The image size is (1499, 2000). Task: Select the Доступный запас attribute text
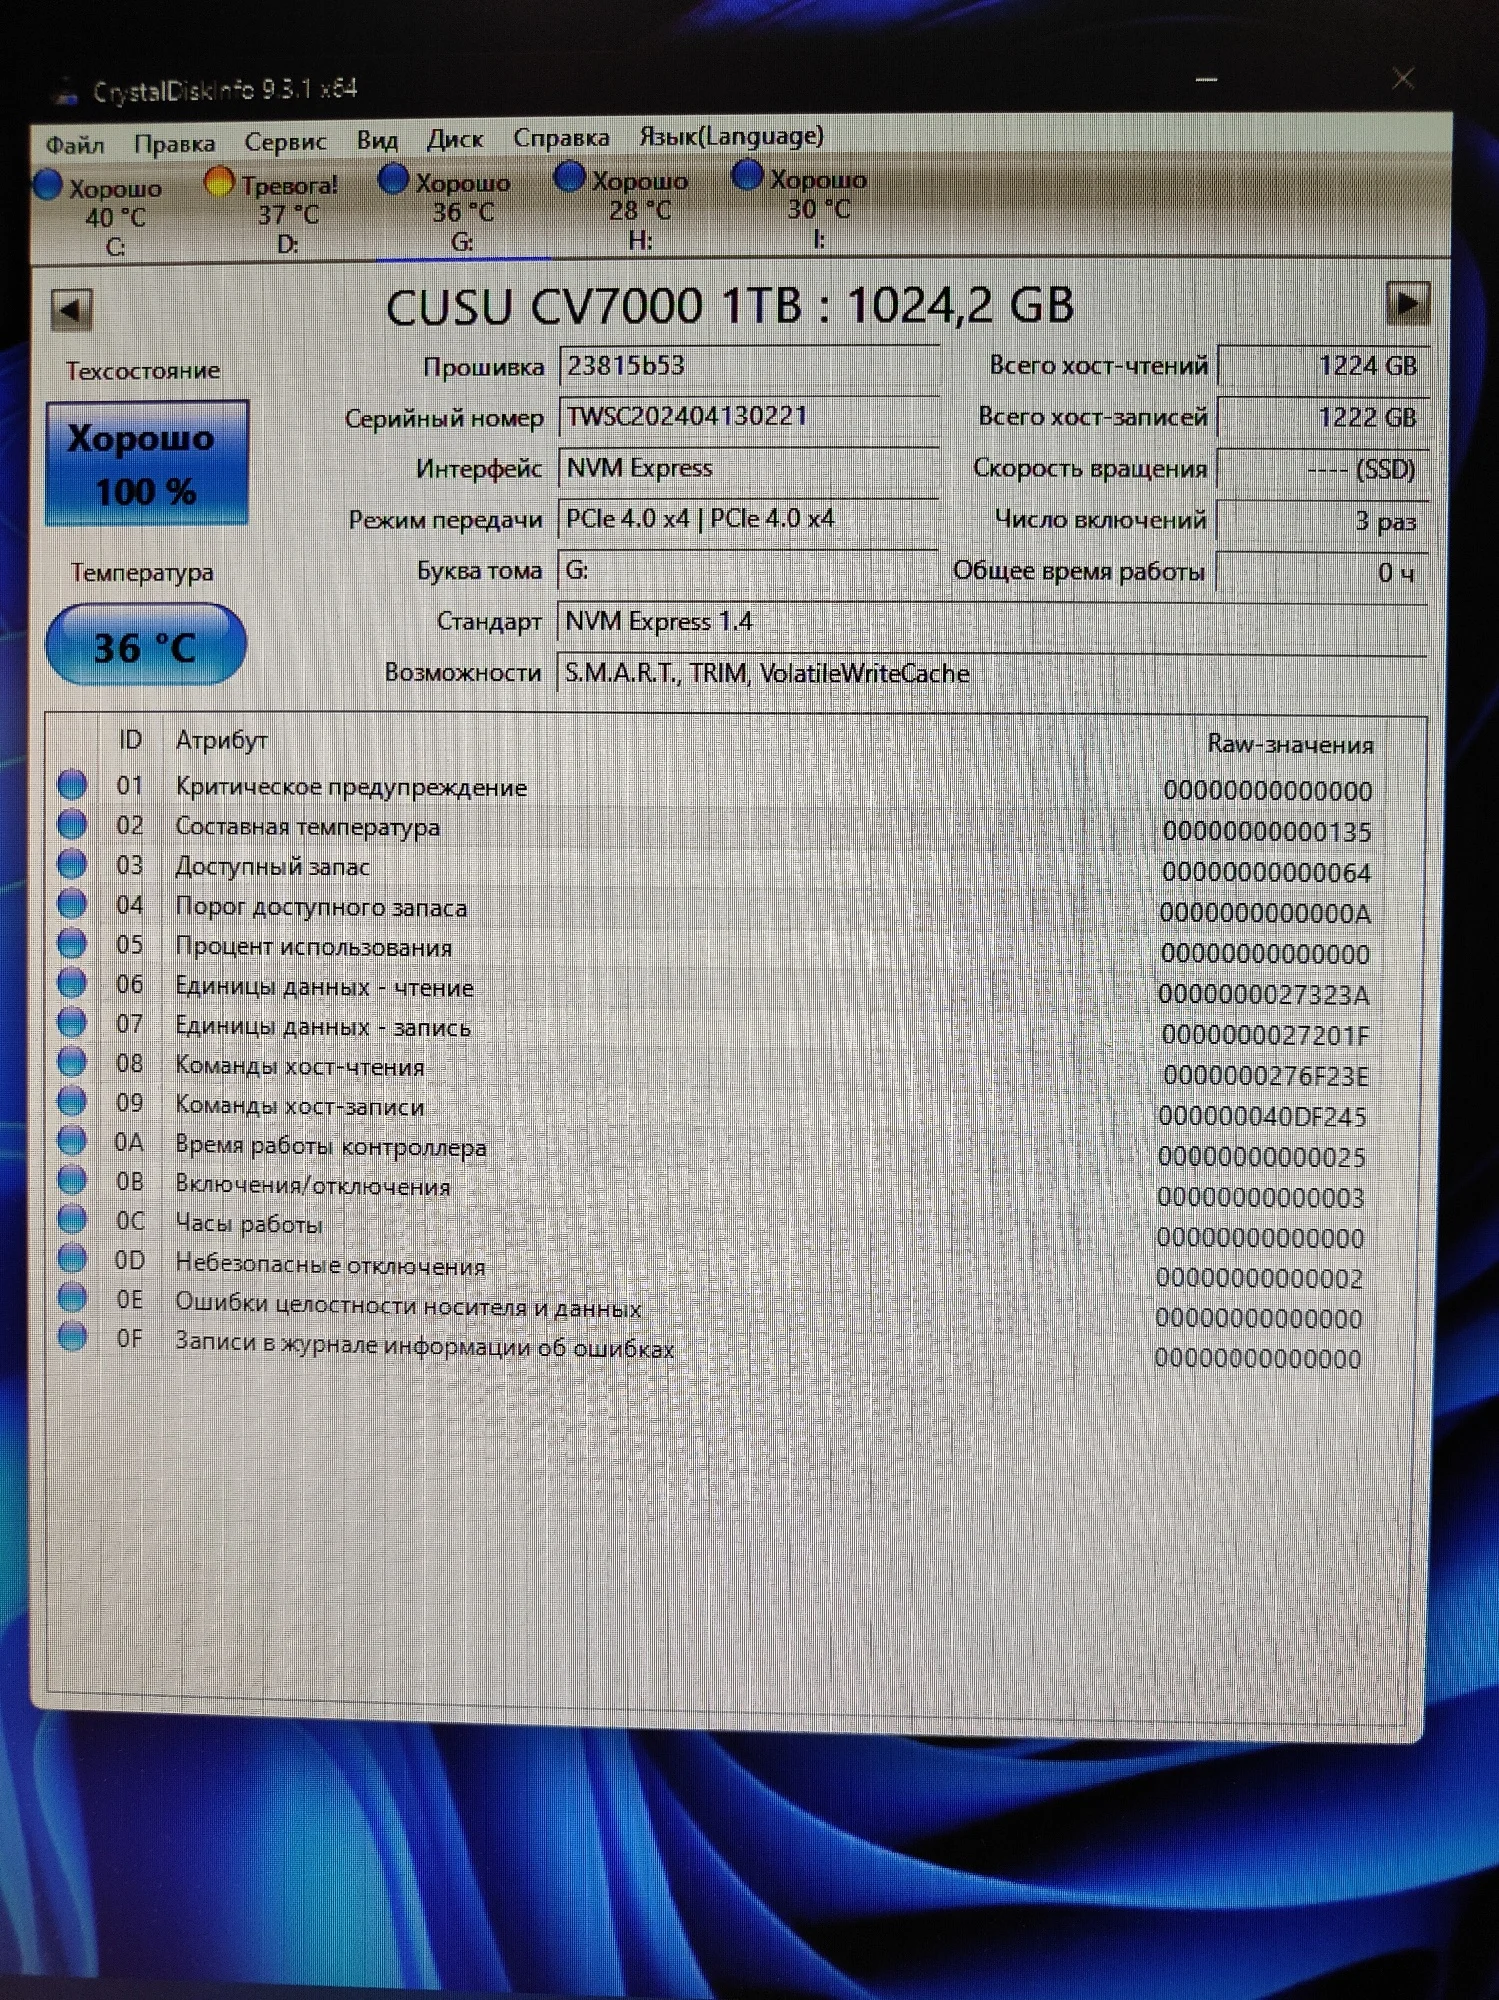click(272, 867)
